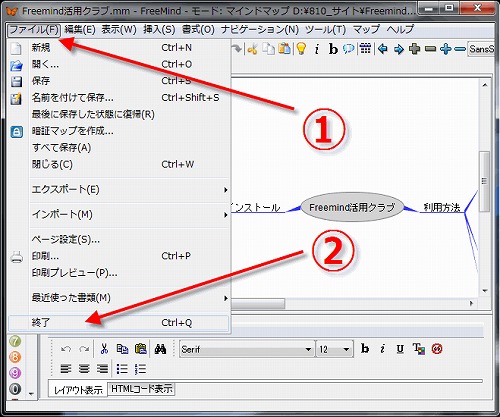Open the マップ menu
This screenshot has height=417, width=500.
pyautogui.click(x=366, y=30)
